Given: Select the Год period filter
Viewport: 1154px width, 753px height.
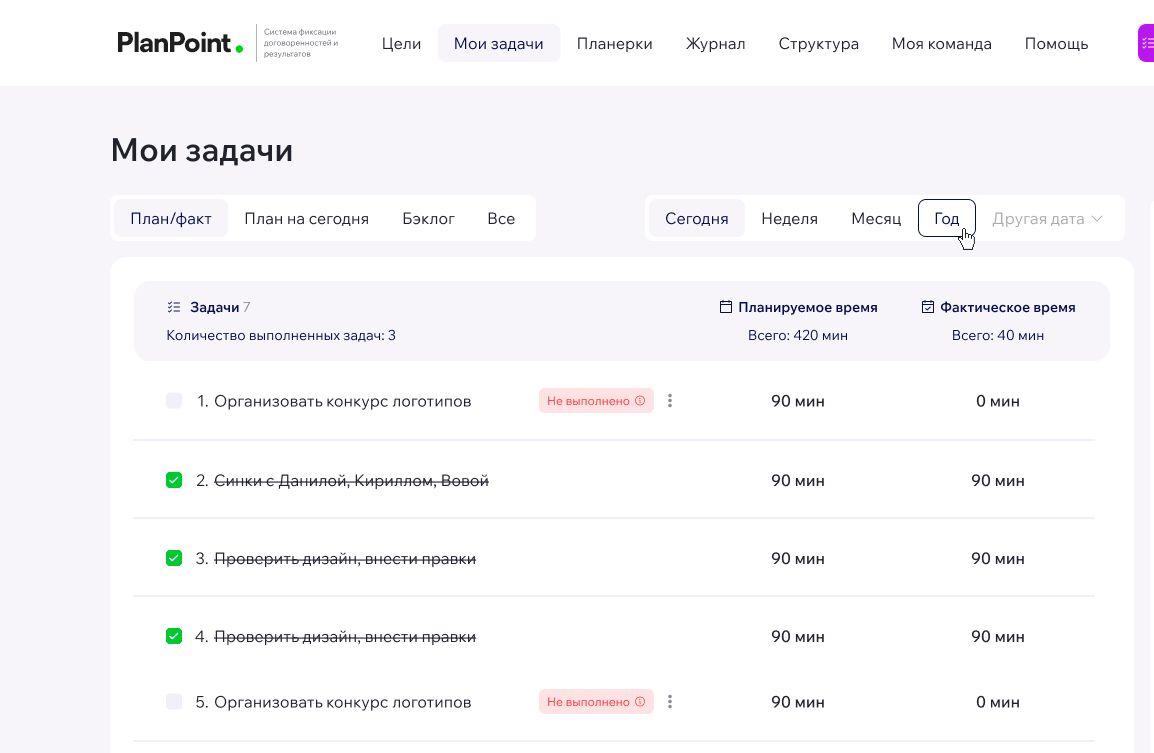Looking at the screenshot, I should pos(946,218).
